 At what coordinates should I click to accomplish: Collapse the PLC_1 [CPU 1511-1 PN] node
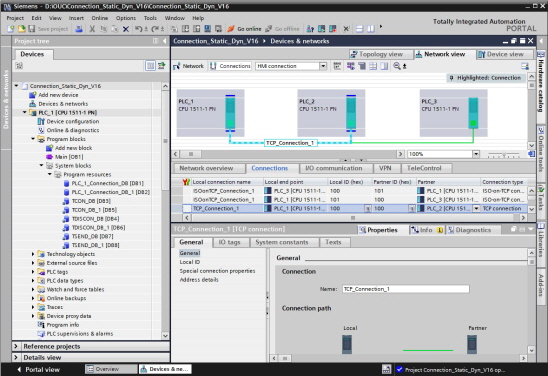24,113
